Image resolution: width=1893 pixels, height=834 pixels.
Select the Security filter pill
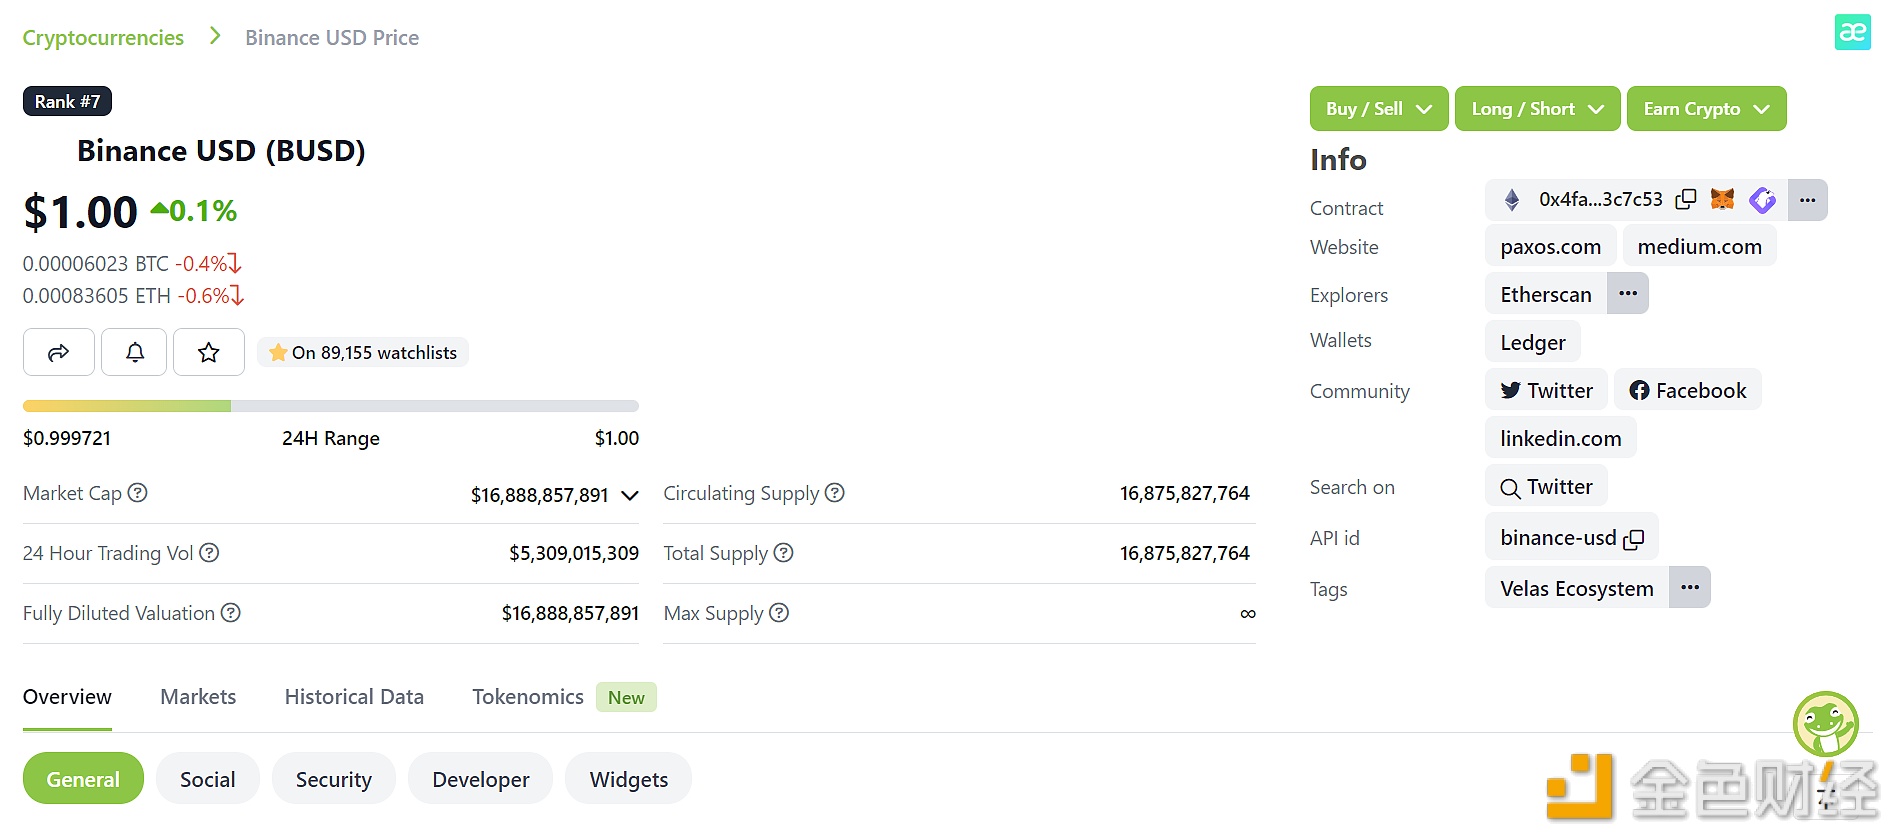click(x=334, y=779)
